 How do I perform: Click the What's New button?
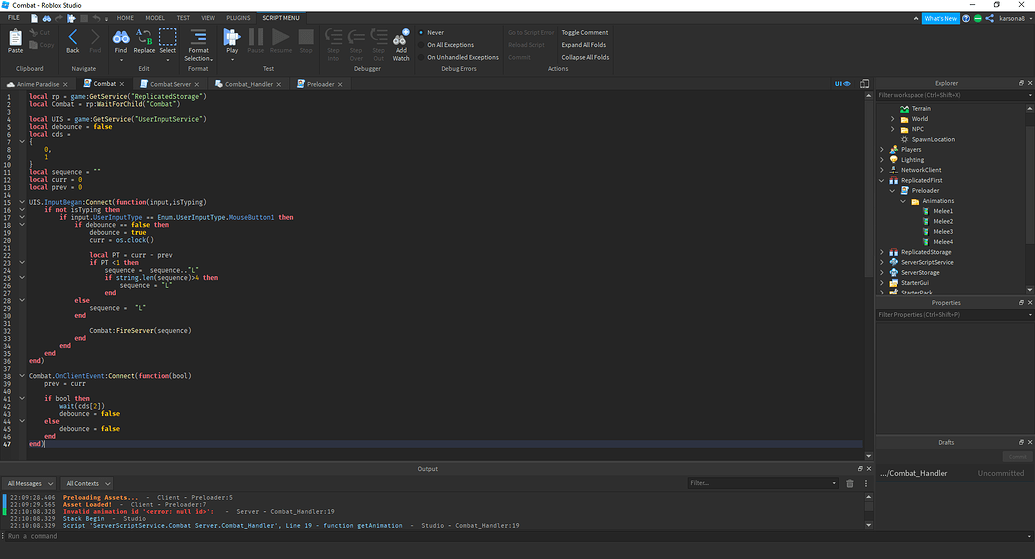(941, 18)
